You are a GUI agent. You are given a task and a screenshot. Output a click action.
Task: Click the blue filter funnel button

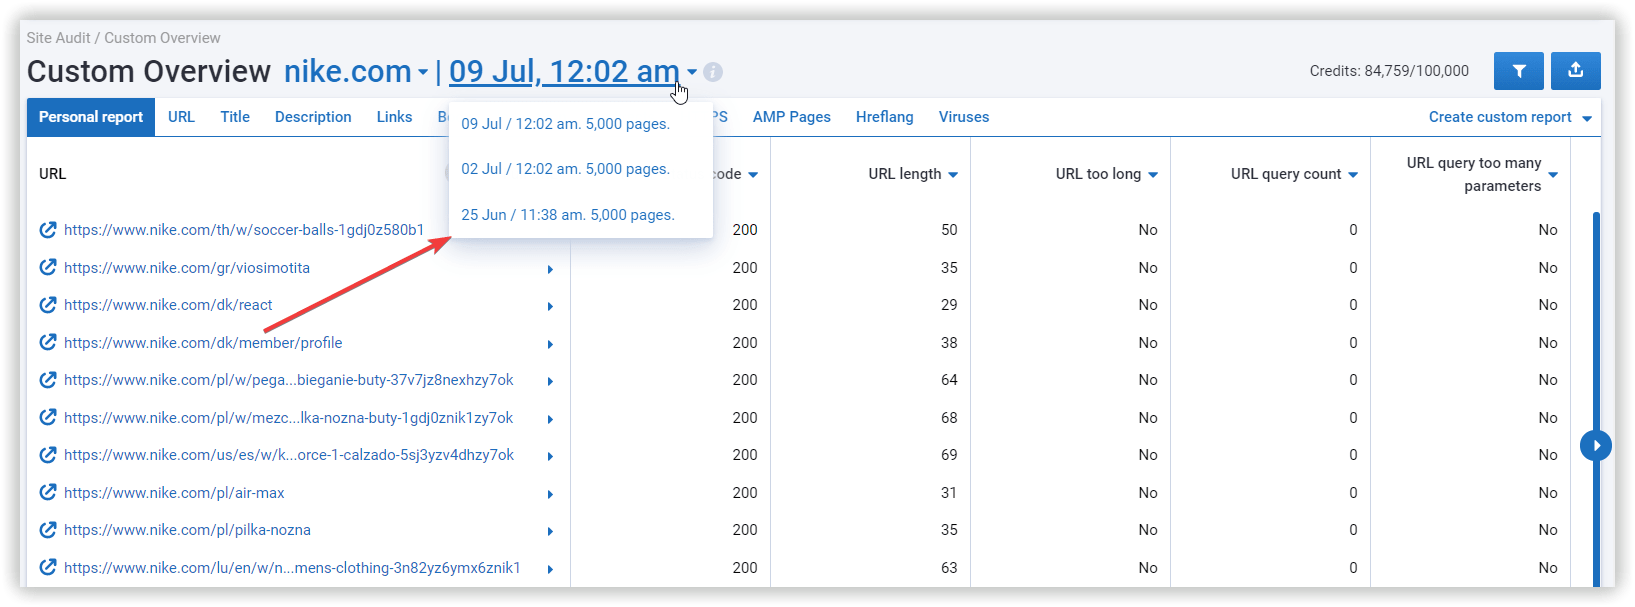pos(1518,71)
